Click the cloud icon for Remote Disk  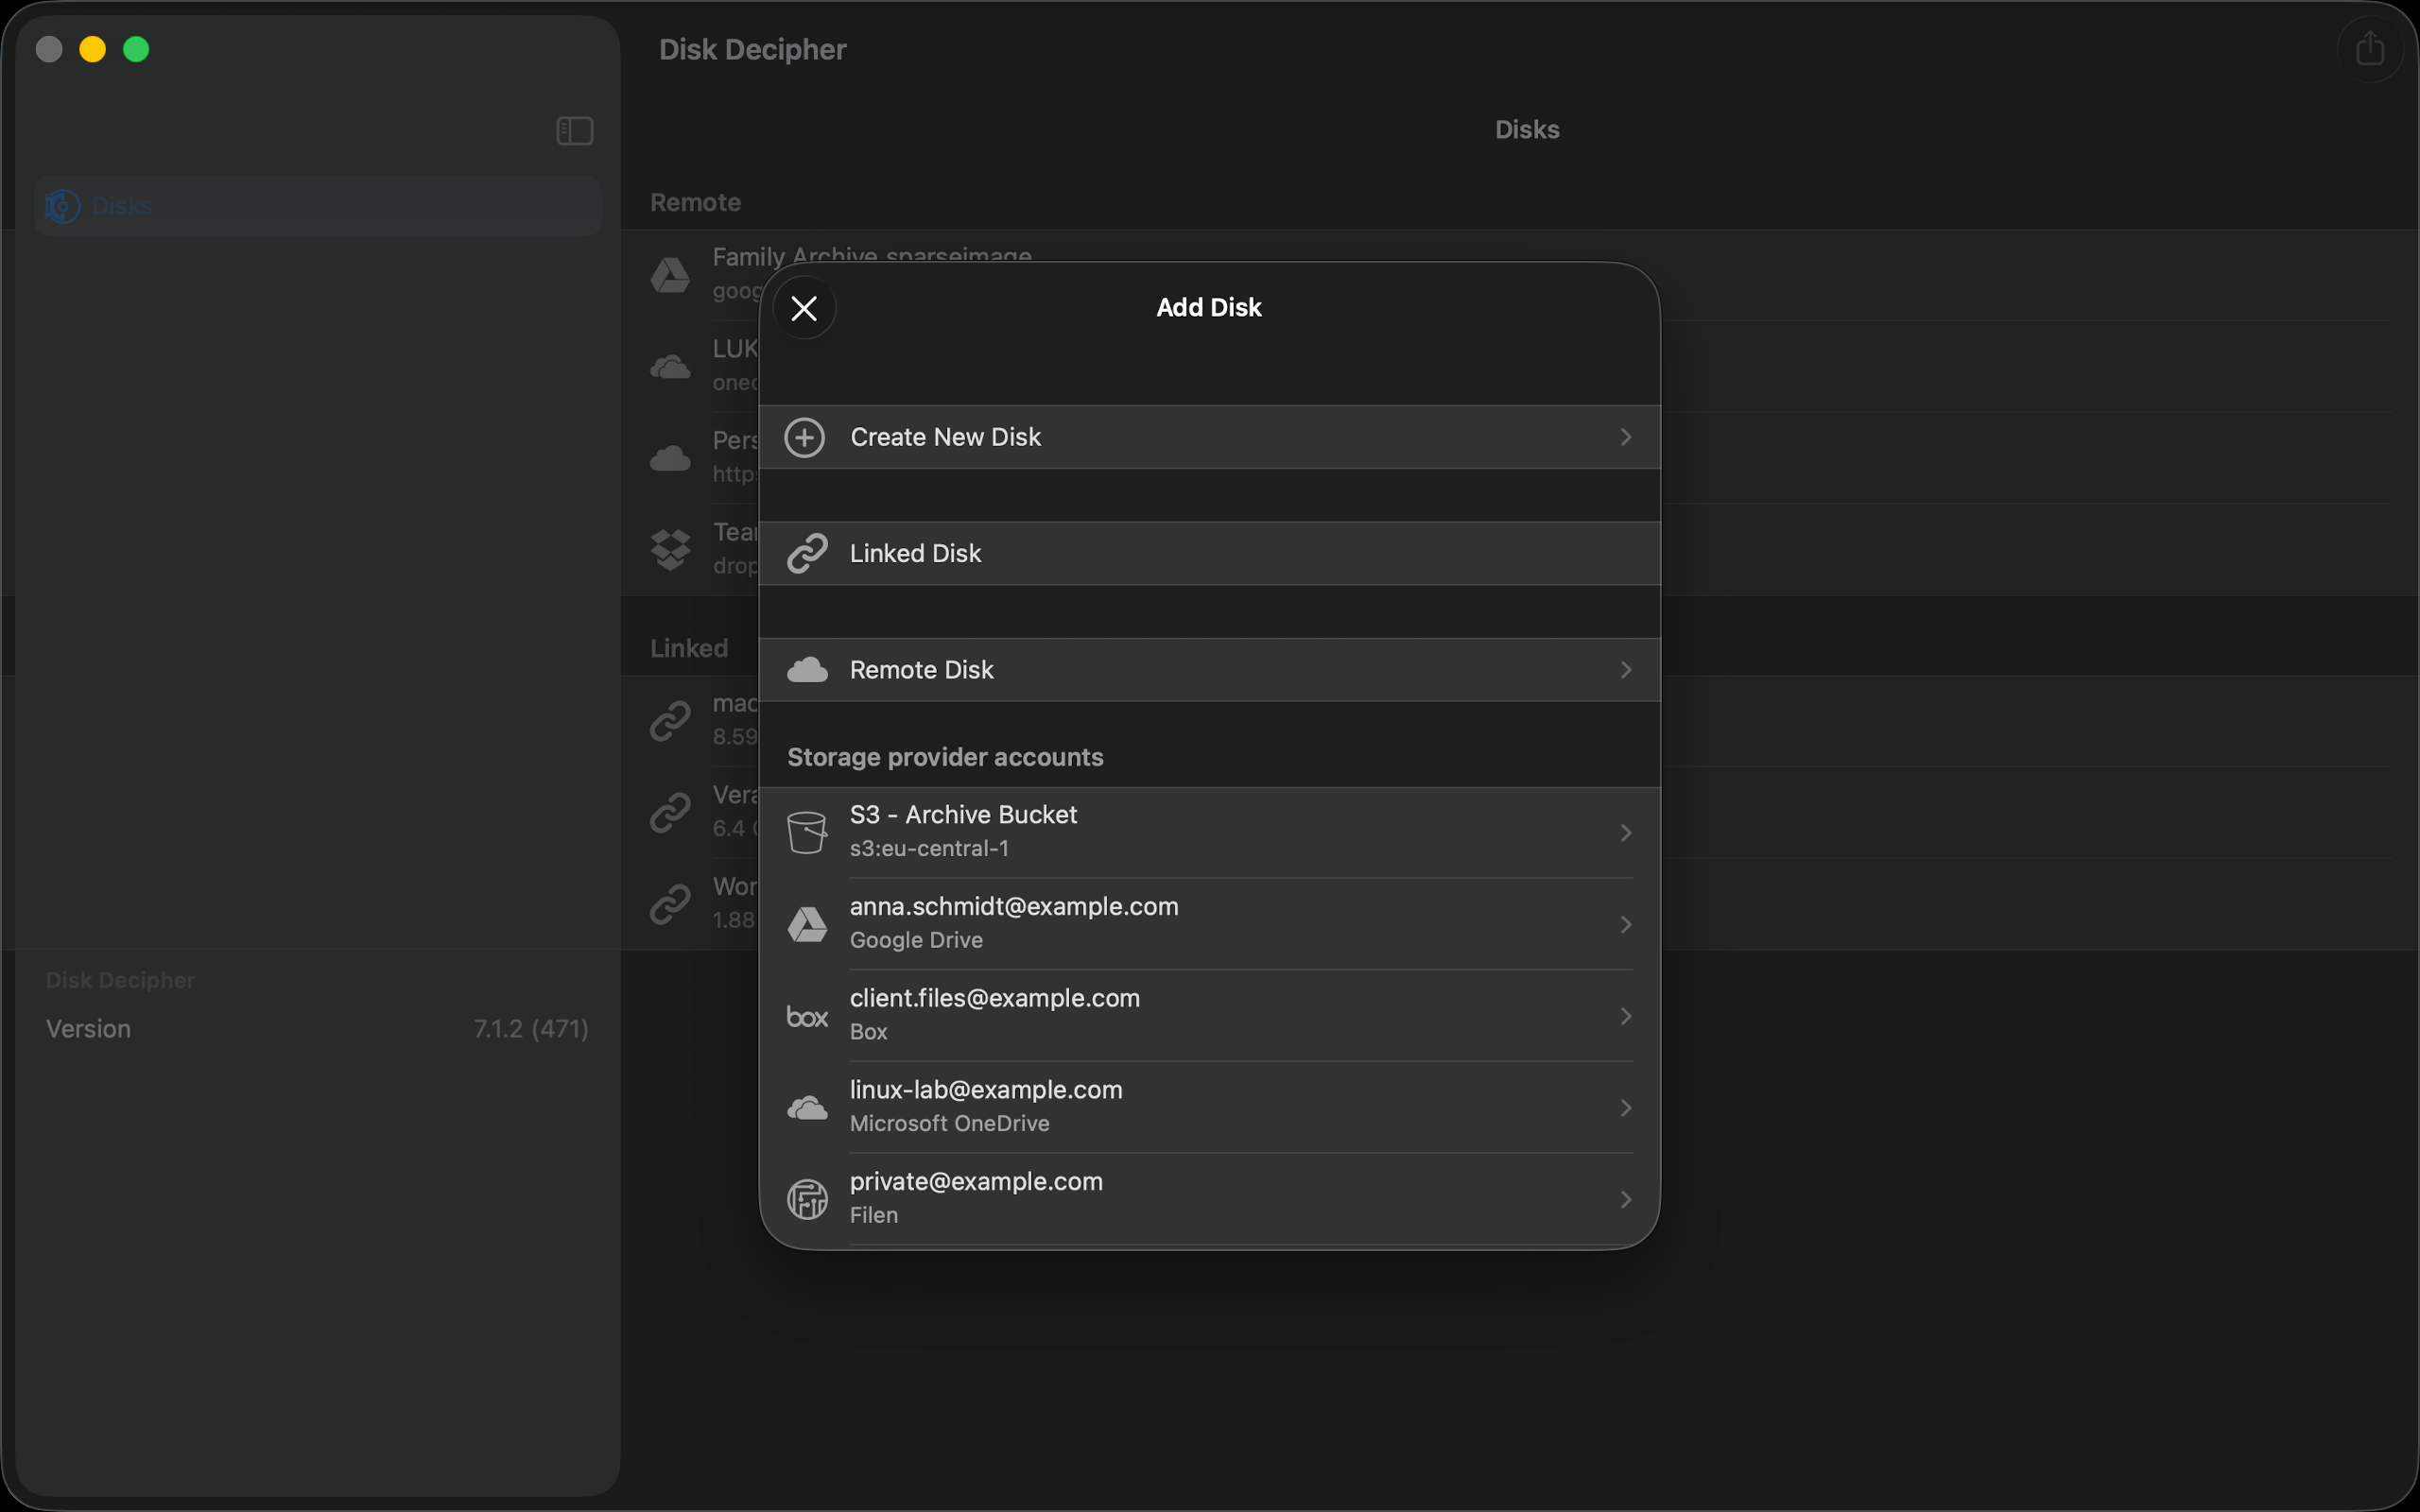(x=807, y=669)
